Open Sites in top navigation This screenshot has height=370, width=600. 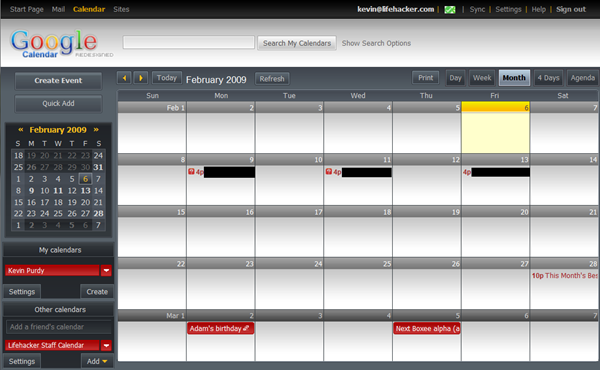click(x=121, y=9)
